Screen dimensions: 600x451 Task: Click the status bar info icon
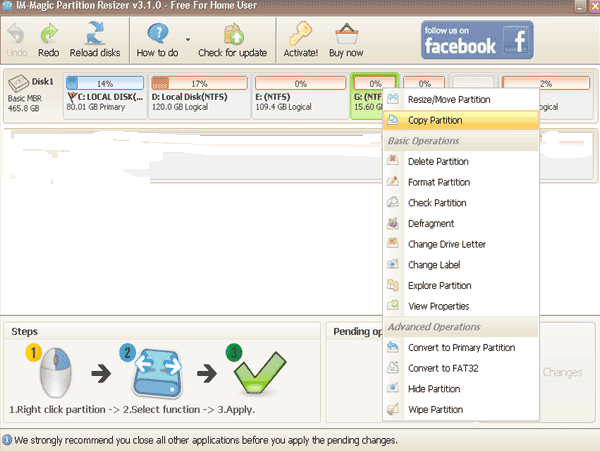(x=7, y=440)
